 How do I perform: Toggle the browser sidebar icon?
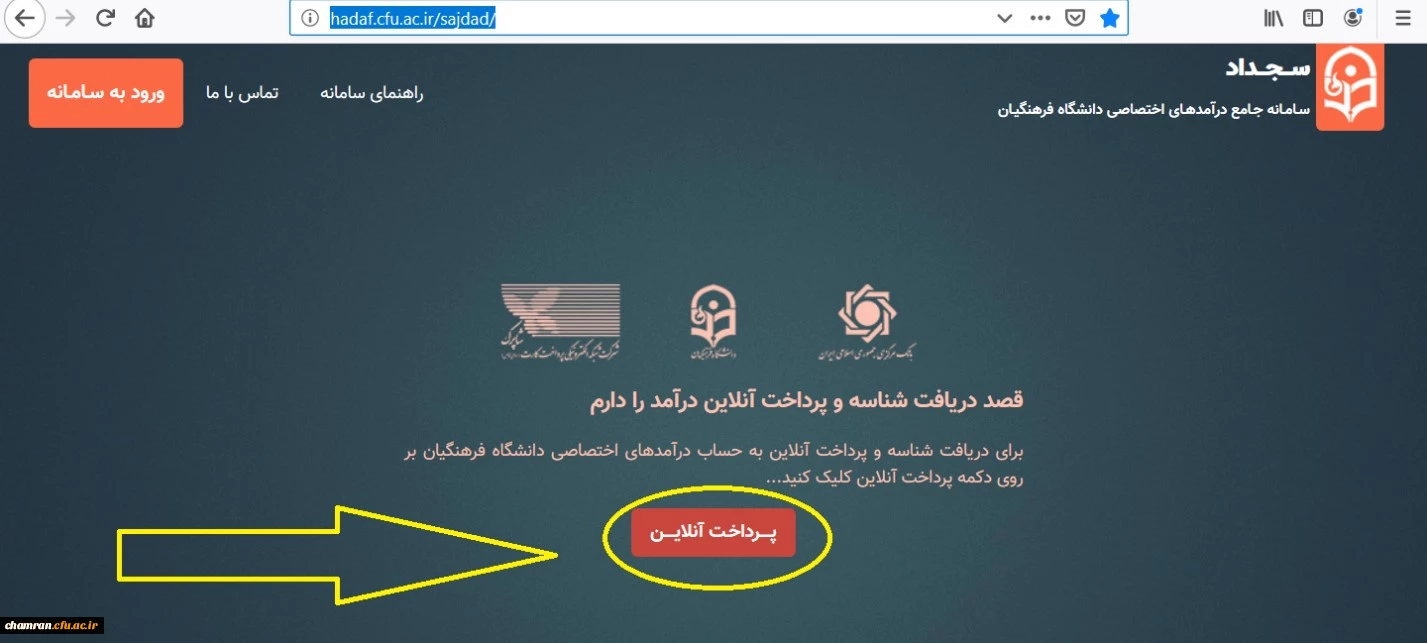[x=1312, y=18]
